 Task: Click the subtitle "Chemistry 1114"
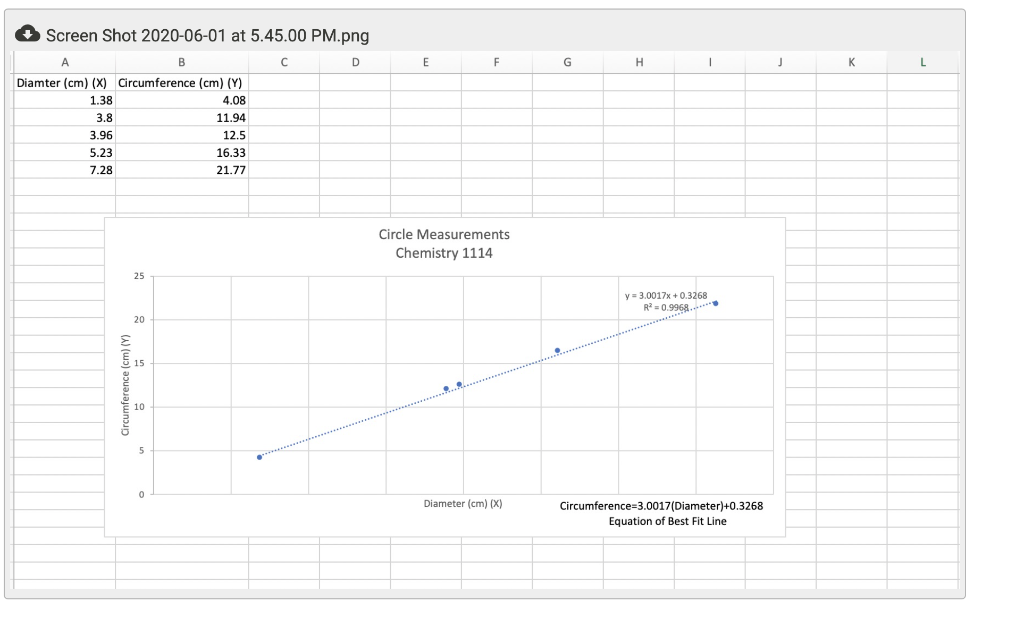coord(443,253)
